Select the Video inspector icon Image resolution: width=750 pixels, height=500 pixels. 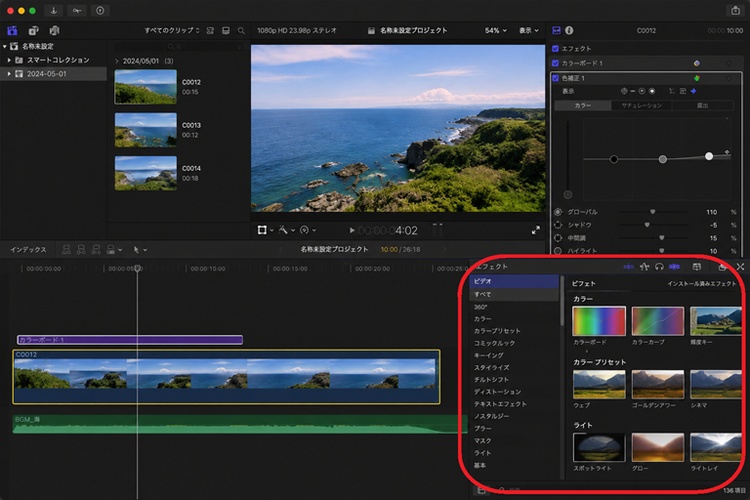pyautogui.click(x=556, y=30)
